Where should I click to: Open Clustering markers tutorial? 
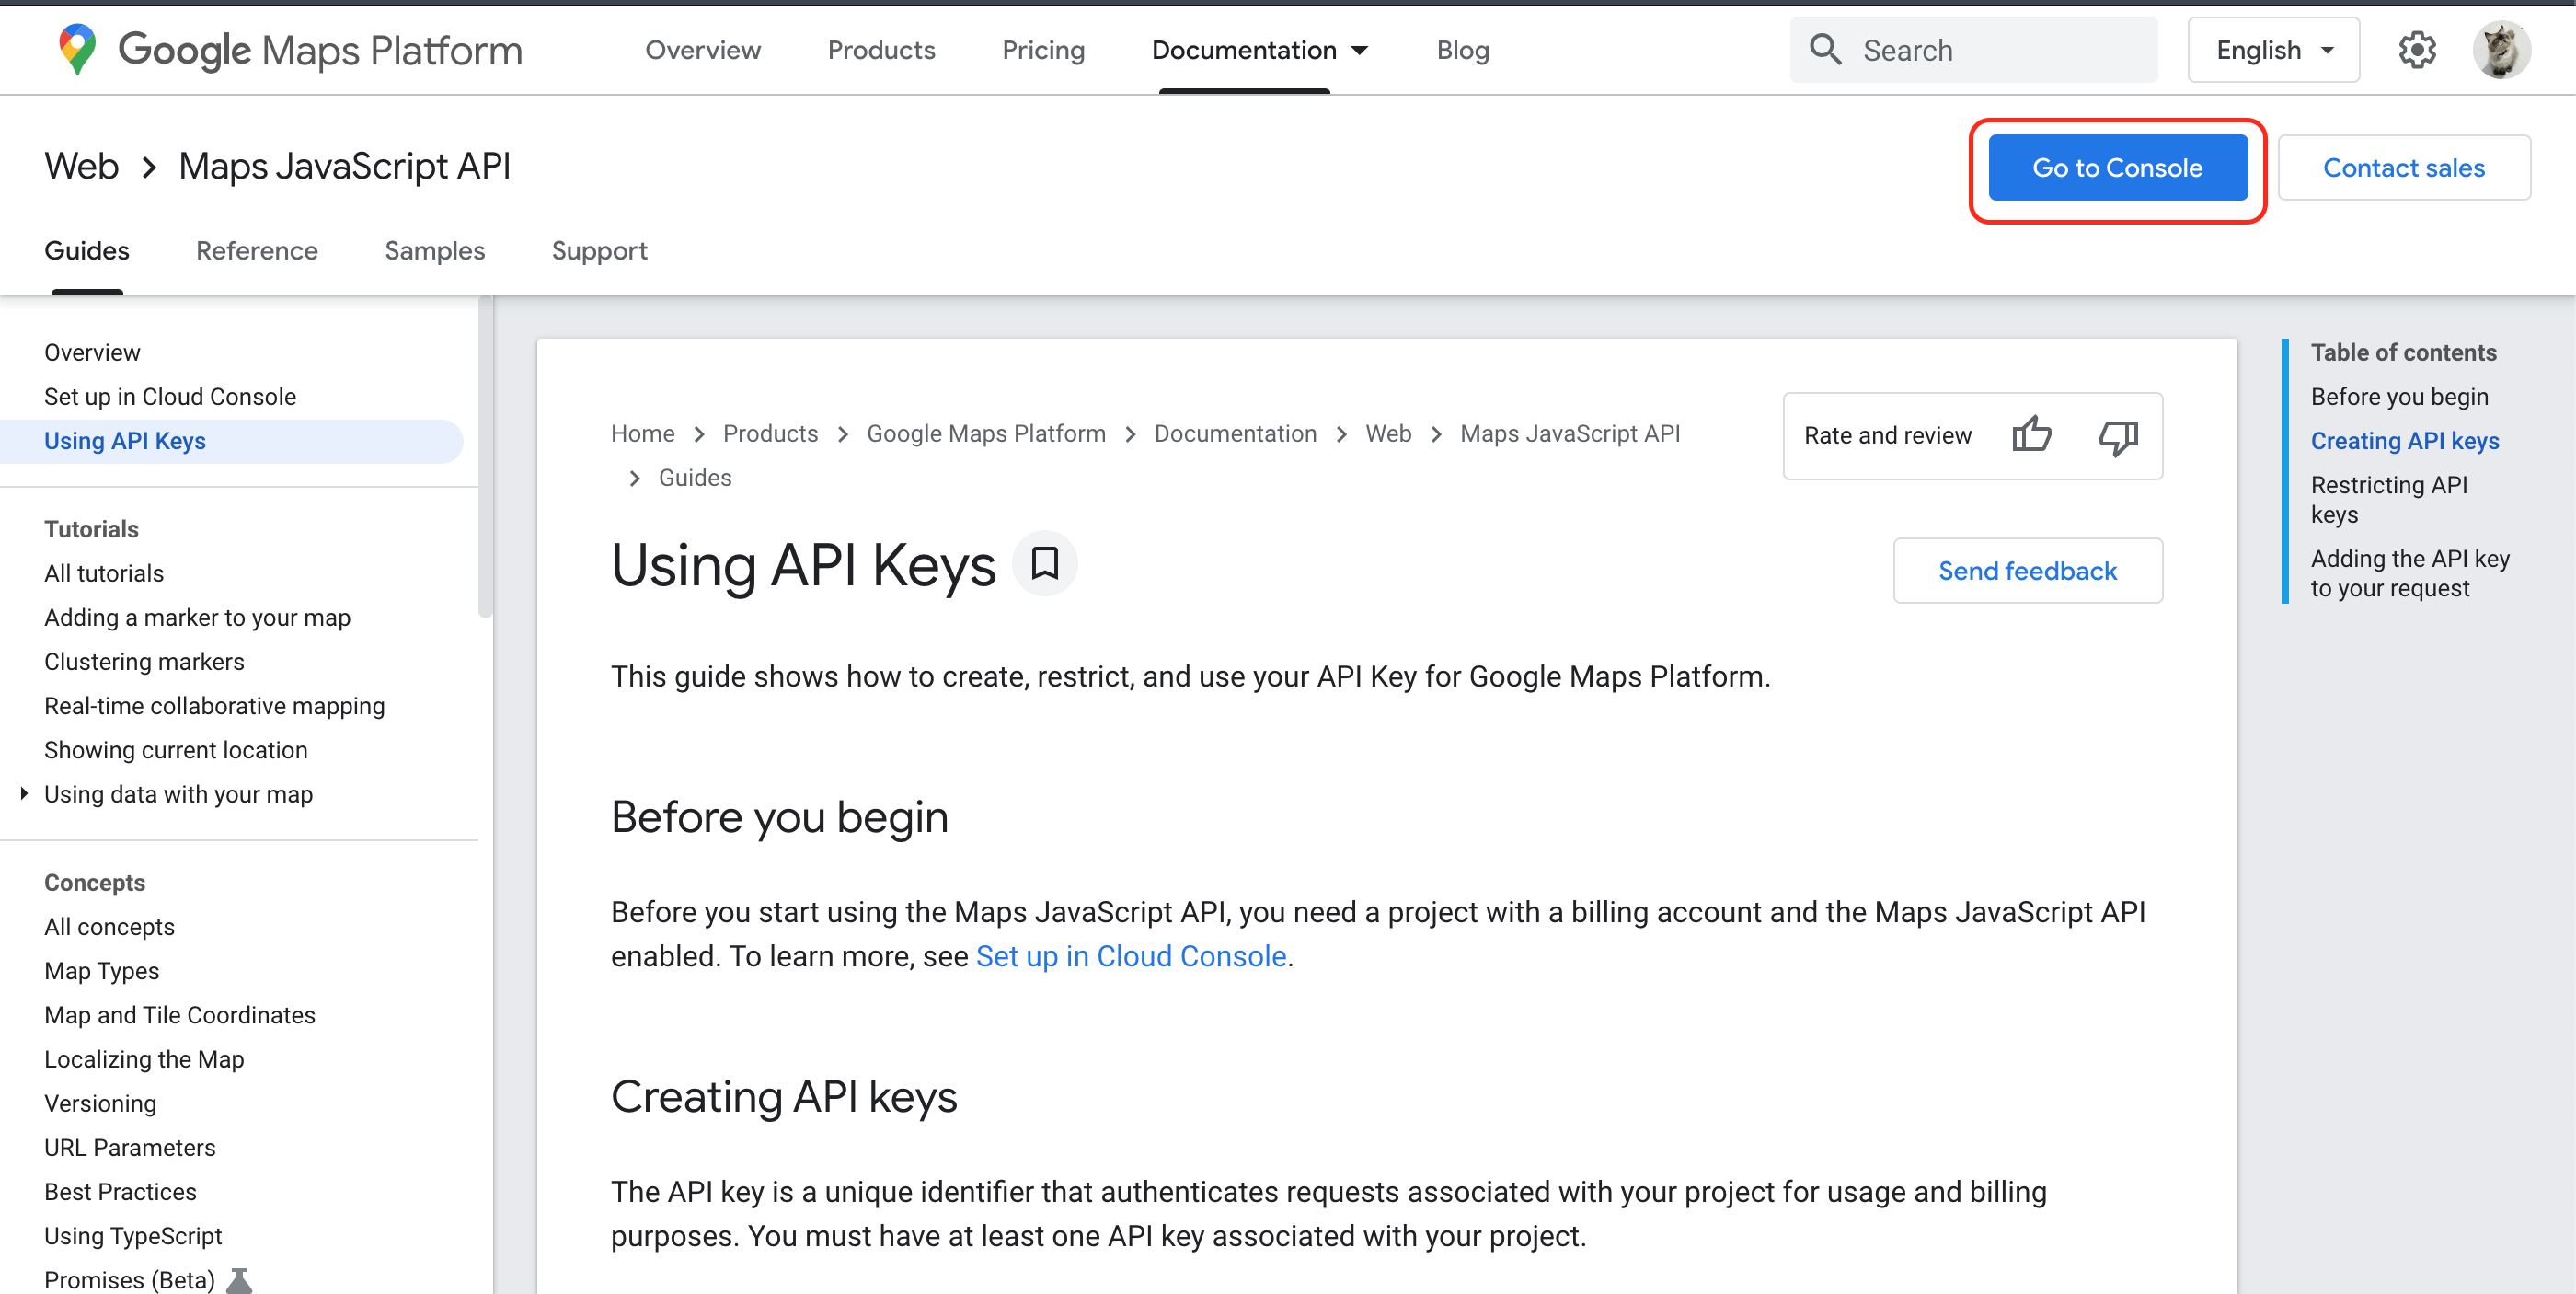pyautogui.click(x=144, y=661)
